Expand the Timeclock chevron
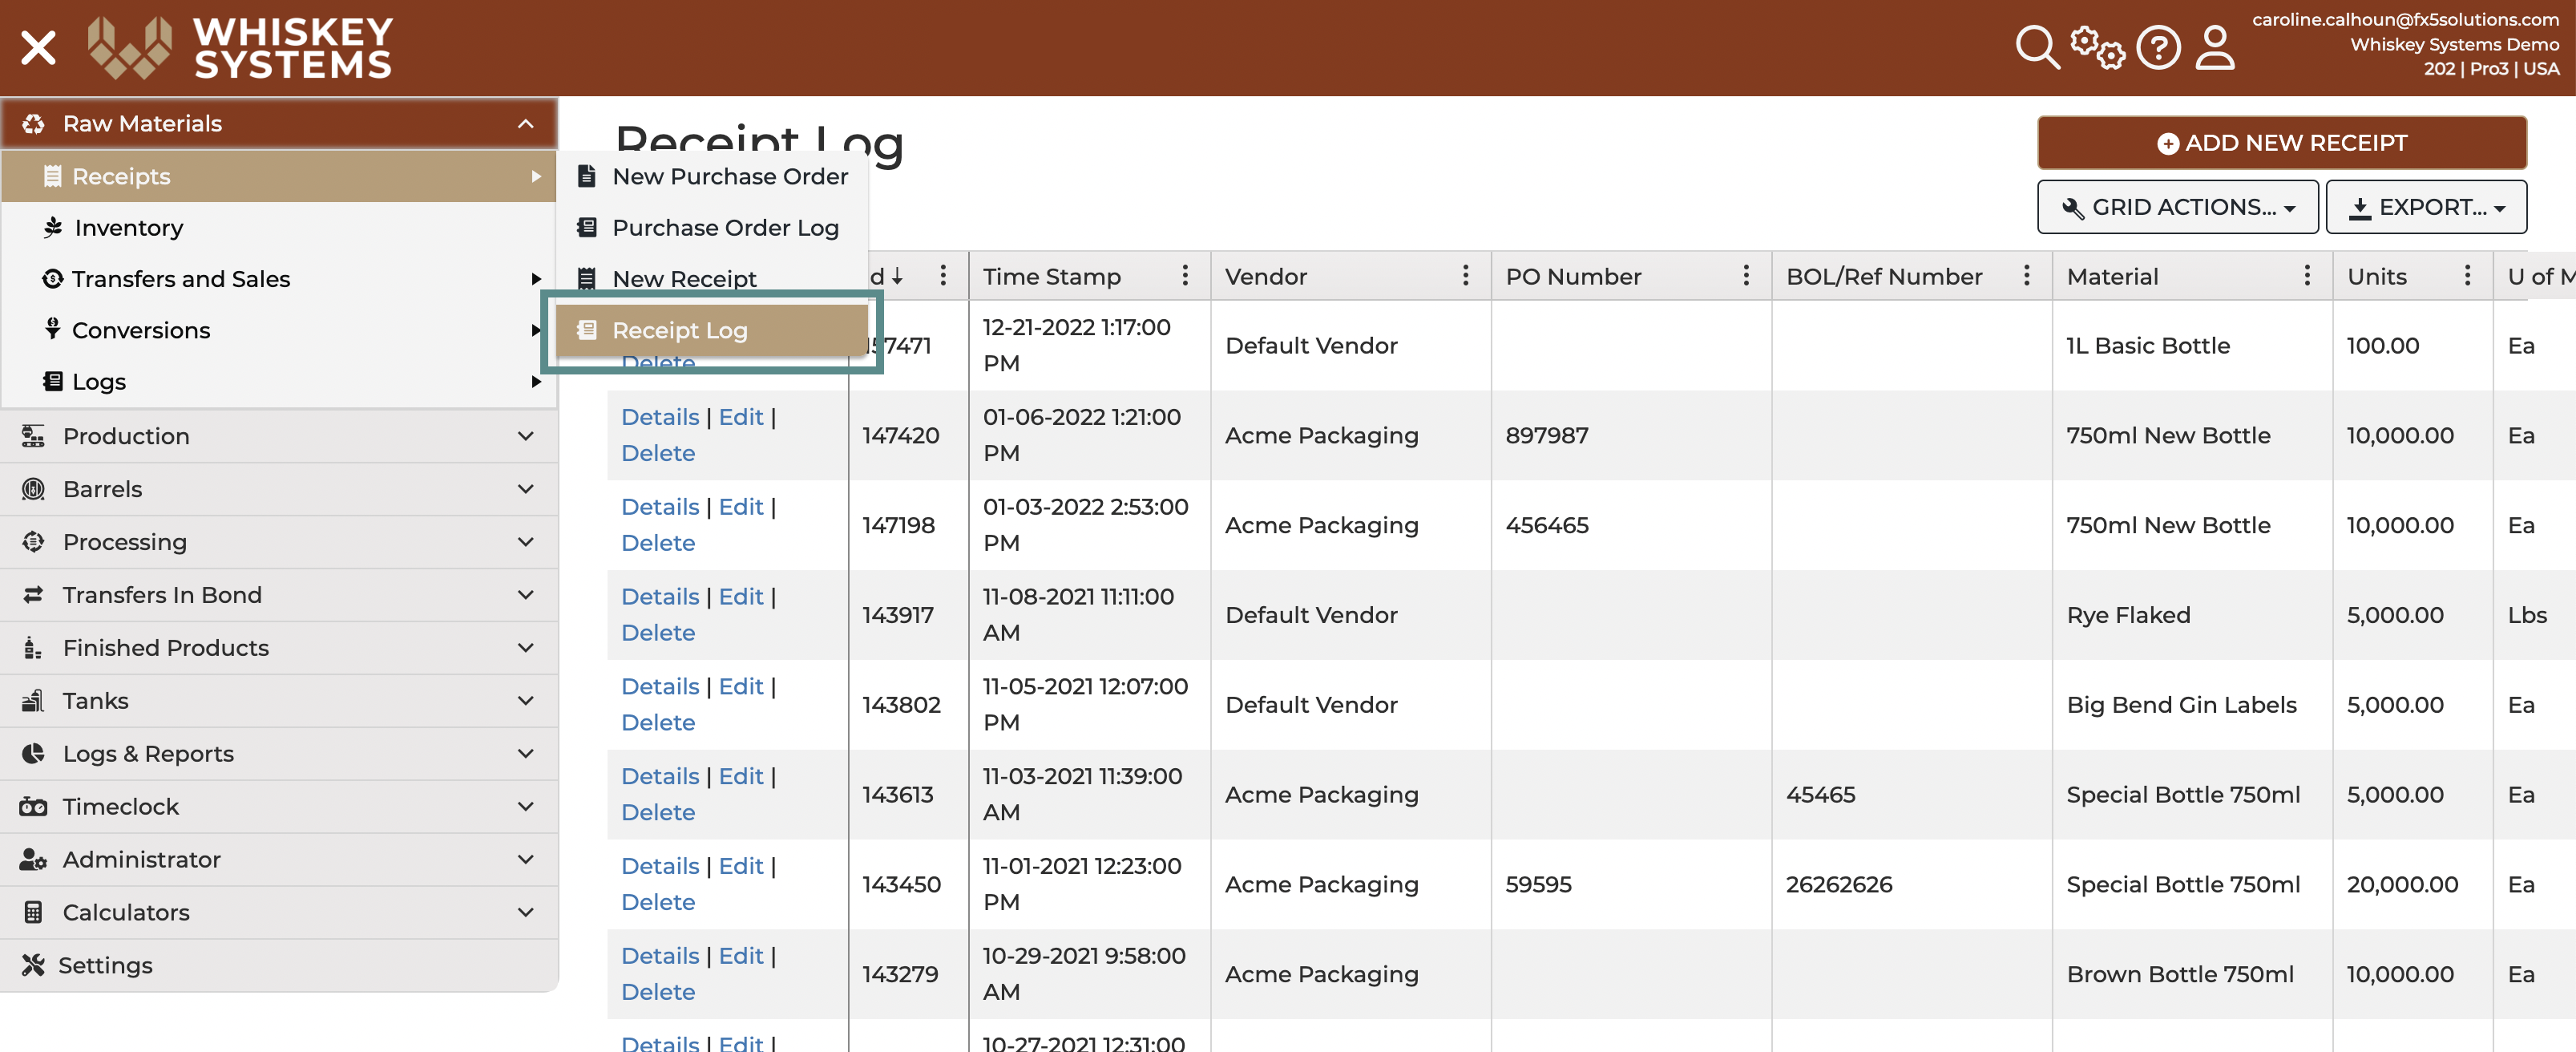Screen dimensions: 2576x1052 [525, 806]
